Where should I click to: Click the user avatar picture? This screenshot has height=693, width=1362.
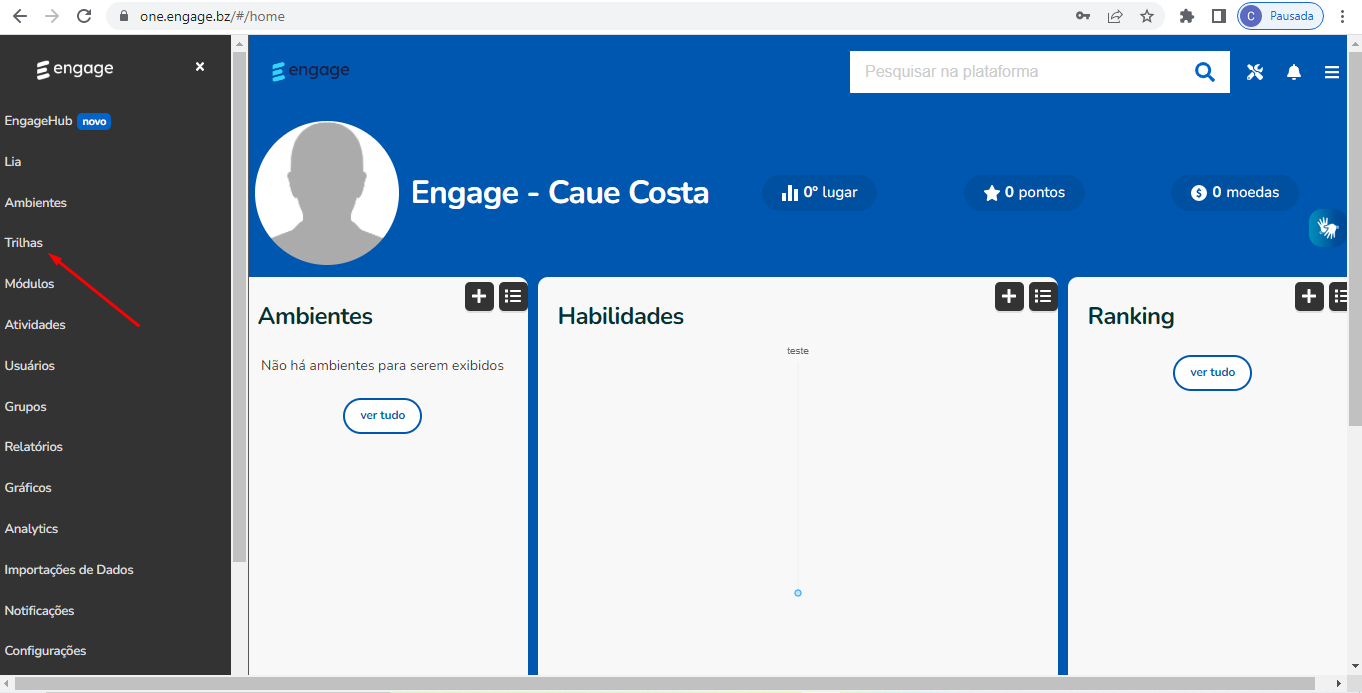(x=327, y=193)
